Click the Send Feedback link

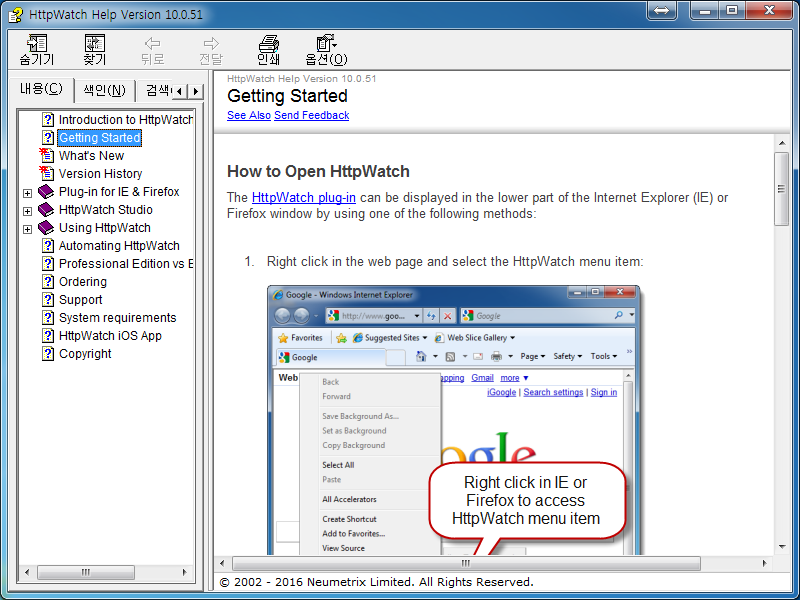click(x=312, y=115)
